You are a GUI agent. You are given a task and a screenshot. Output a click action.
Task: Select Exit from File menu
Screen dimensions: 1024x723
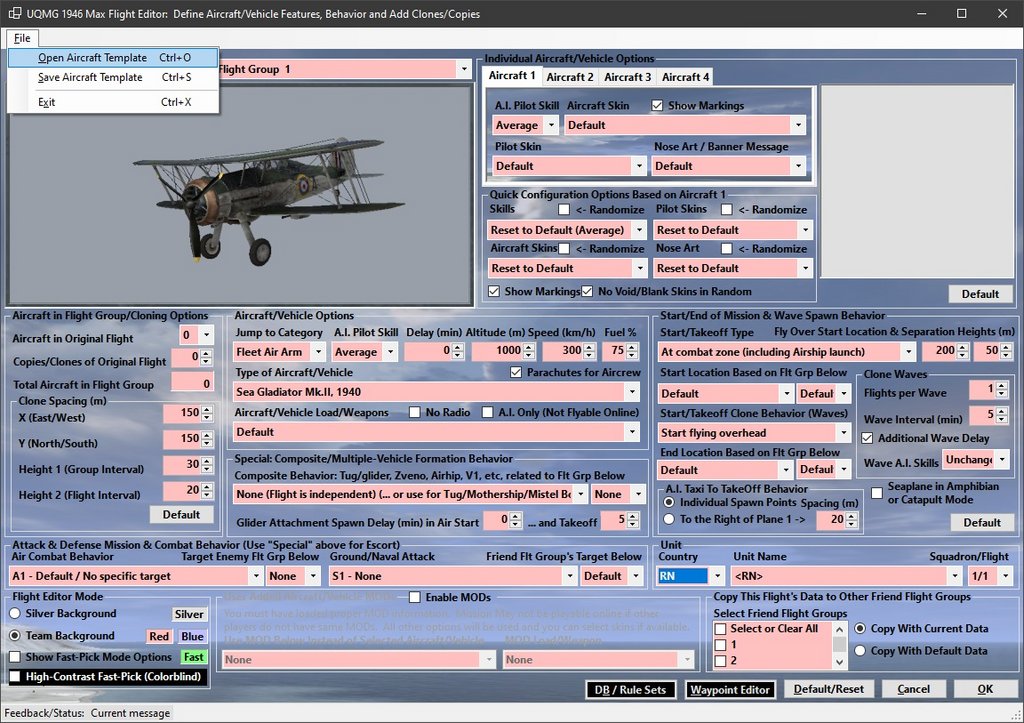(113, 102)
